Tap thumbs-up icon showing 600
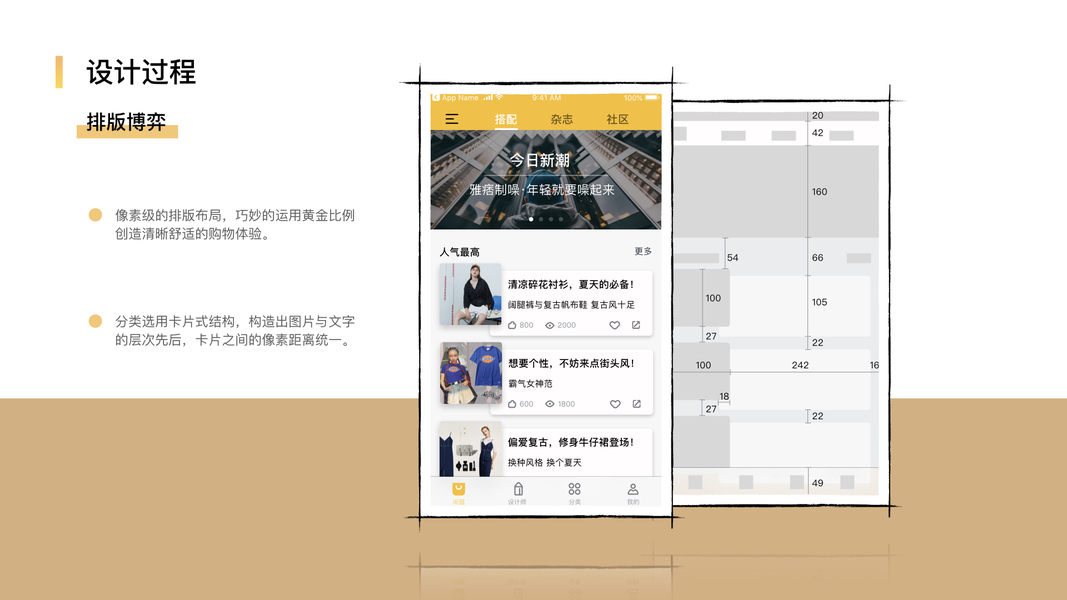 (512, 404)
